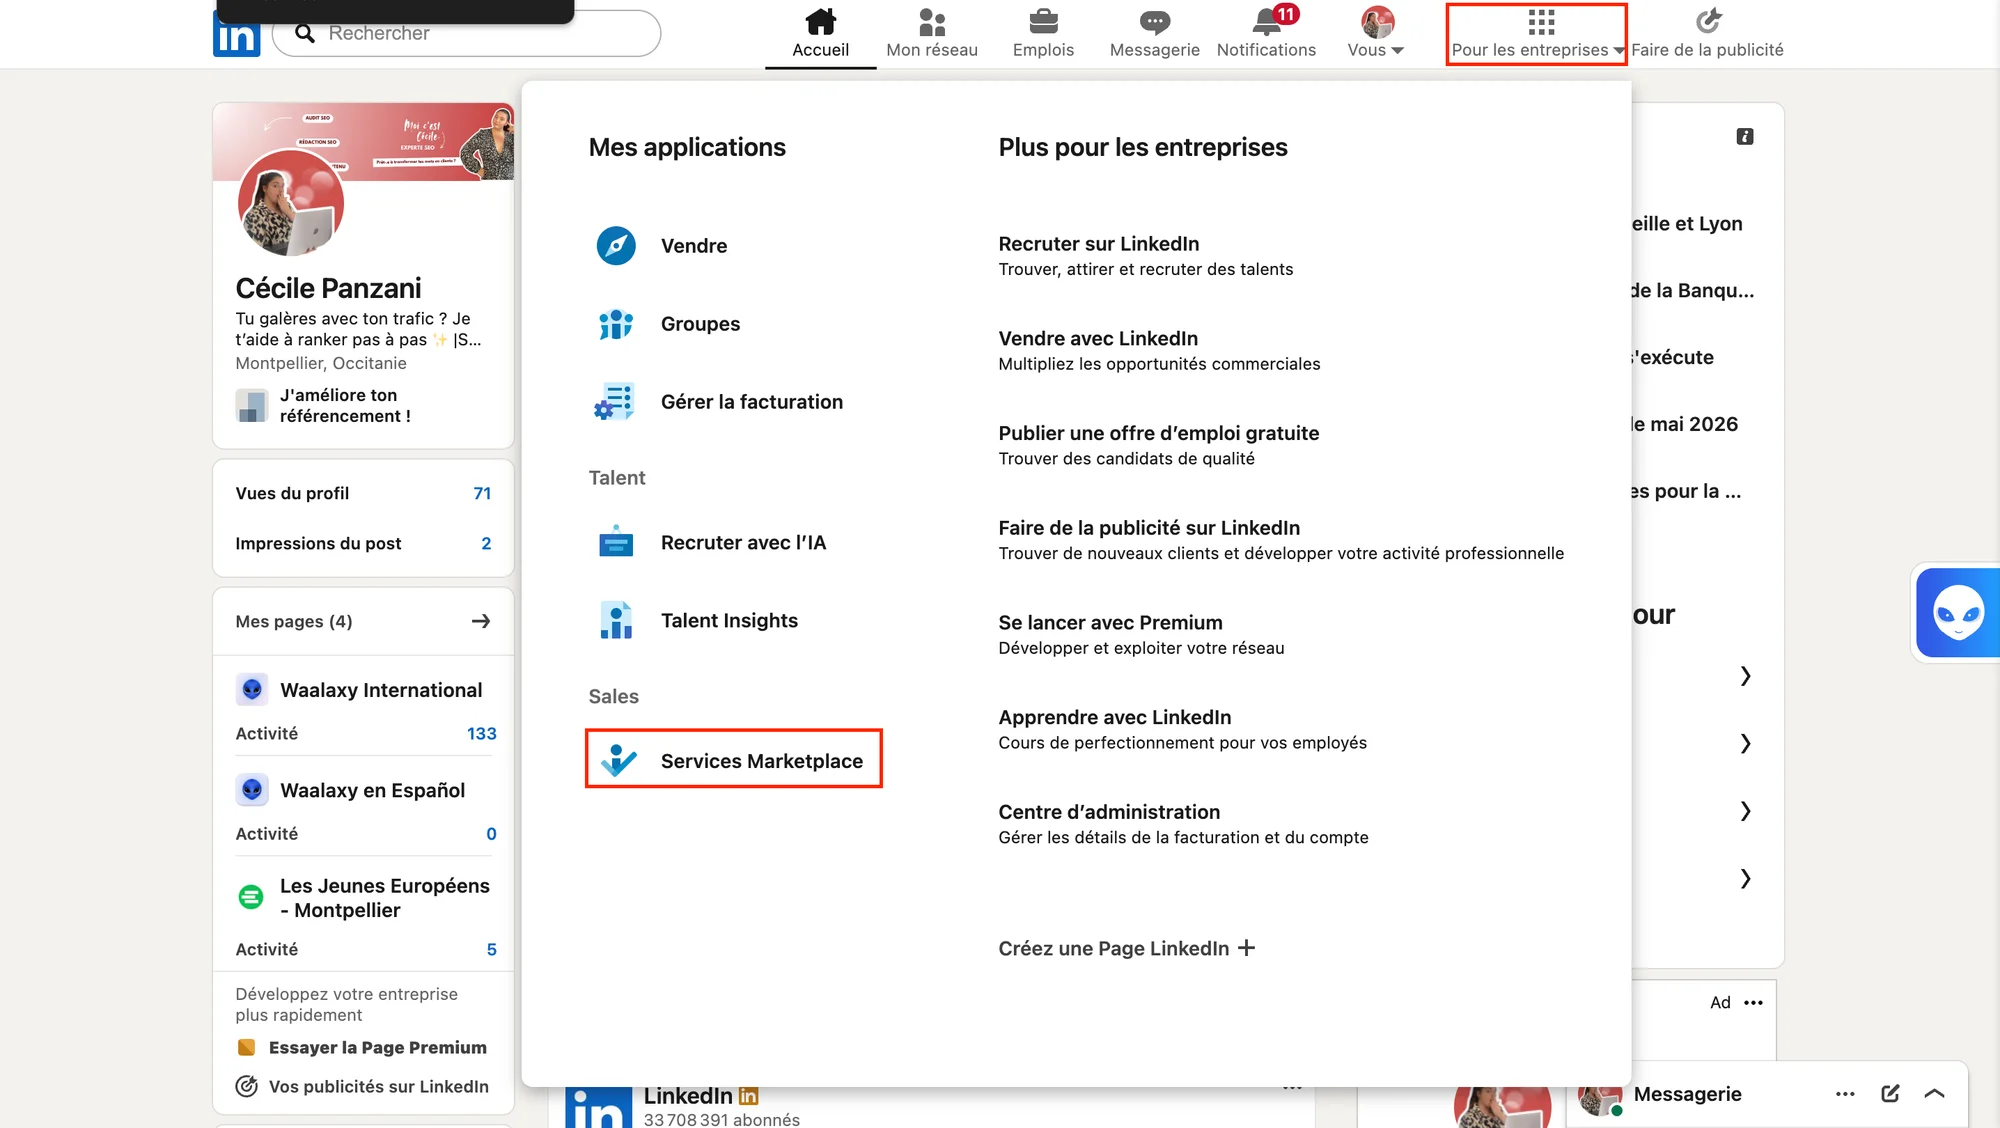The height and width of the screenshot is (1128, 2000).
Task: Open the Waalaxy alien widget icon
Action: [x=1958, y=613]
